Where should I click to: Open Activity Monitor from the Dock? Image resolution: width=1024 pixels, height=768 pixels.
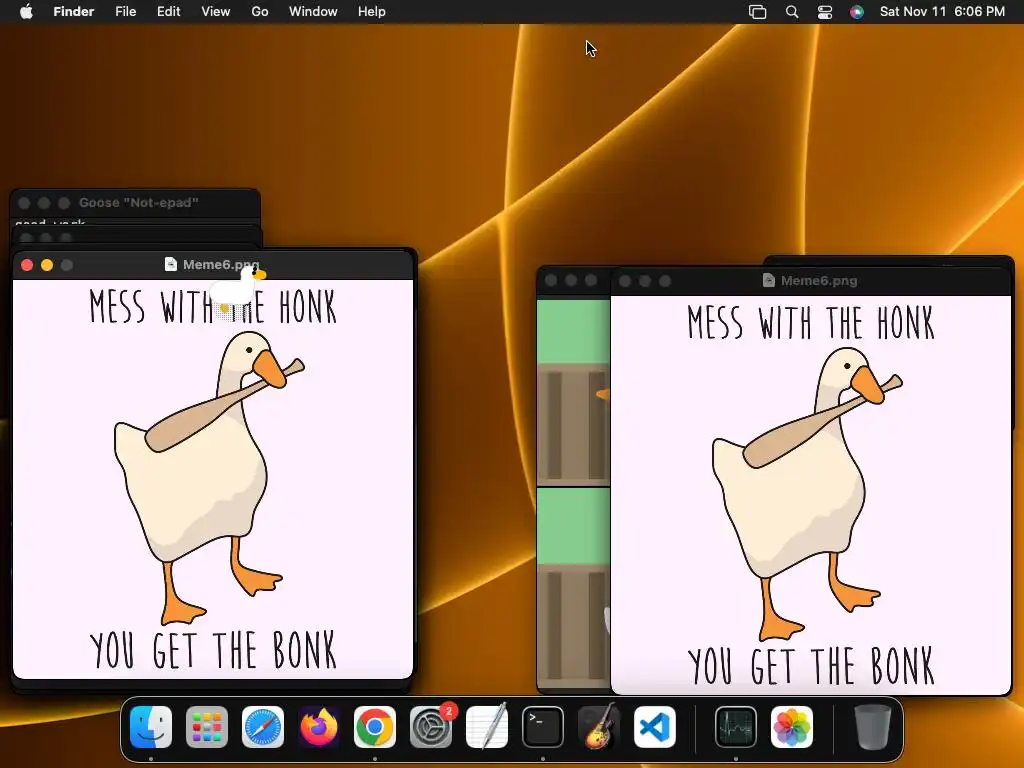(x=736, y=727)
